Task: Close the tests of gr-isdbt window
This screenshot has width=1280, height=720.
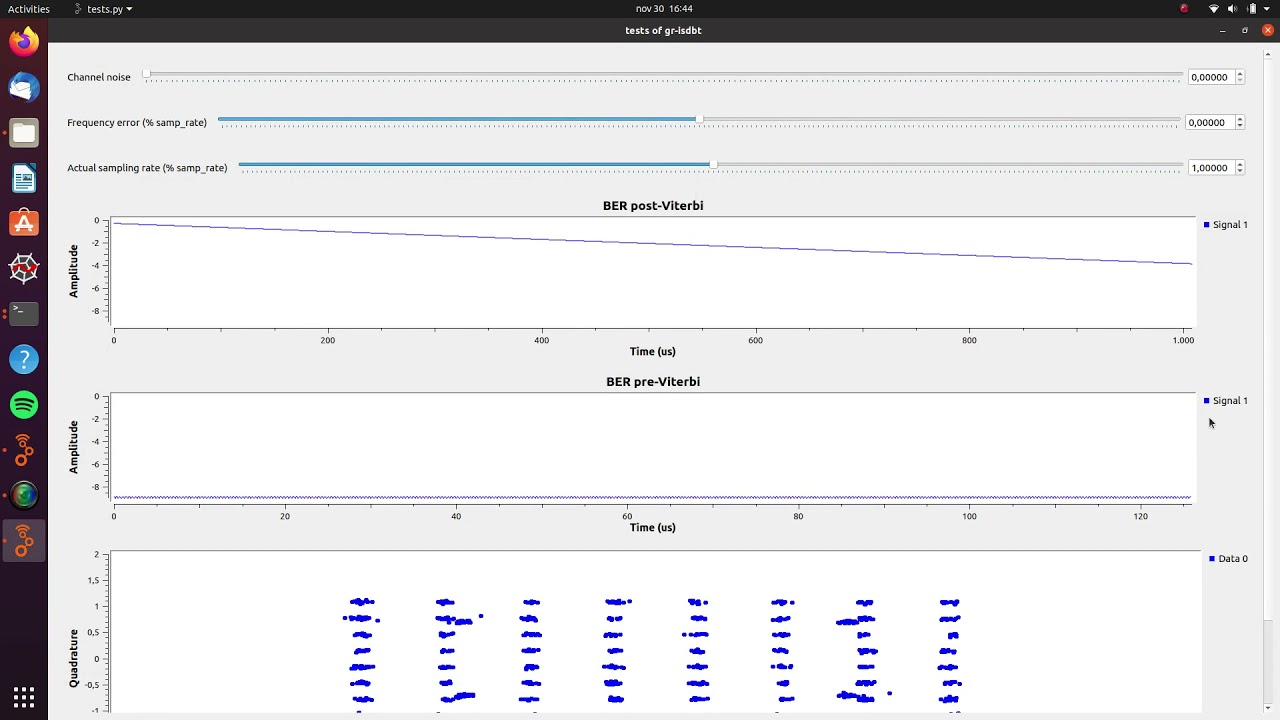Action: coord(1268,31)
